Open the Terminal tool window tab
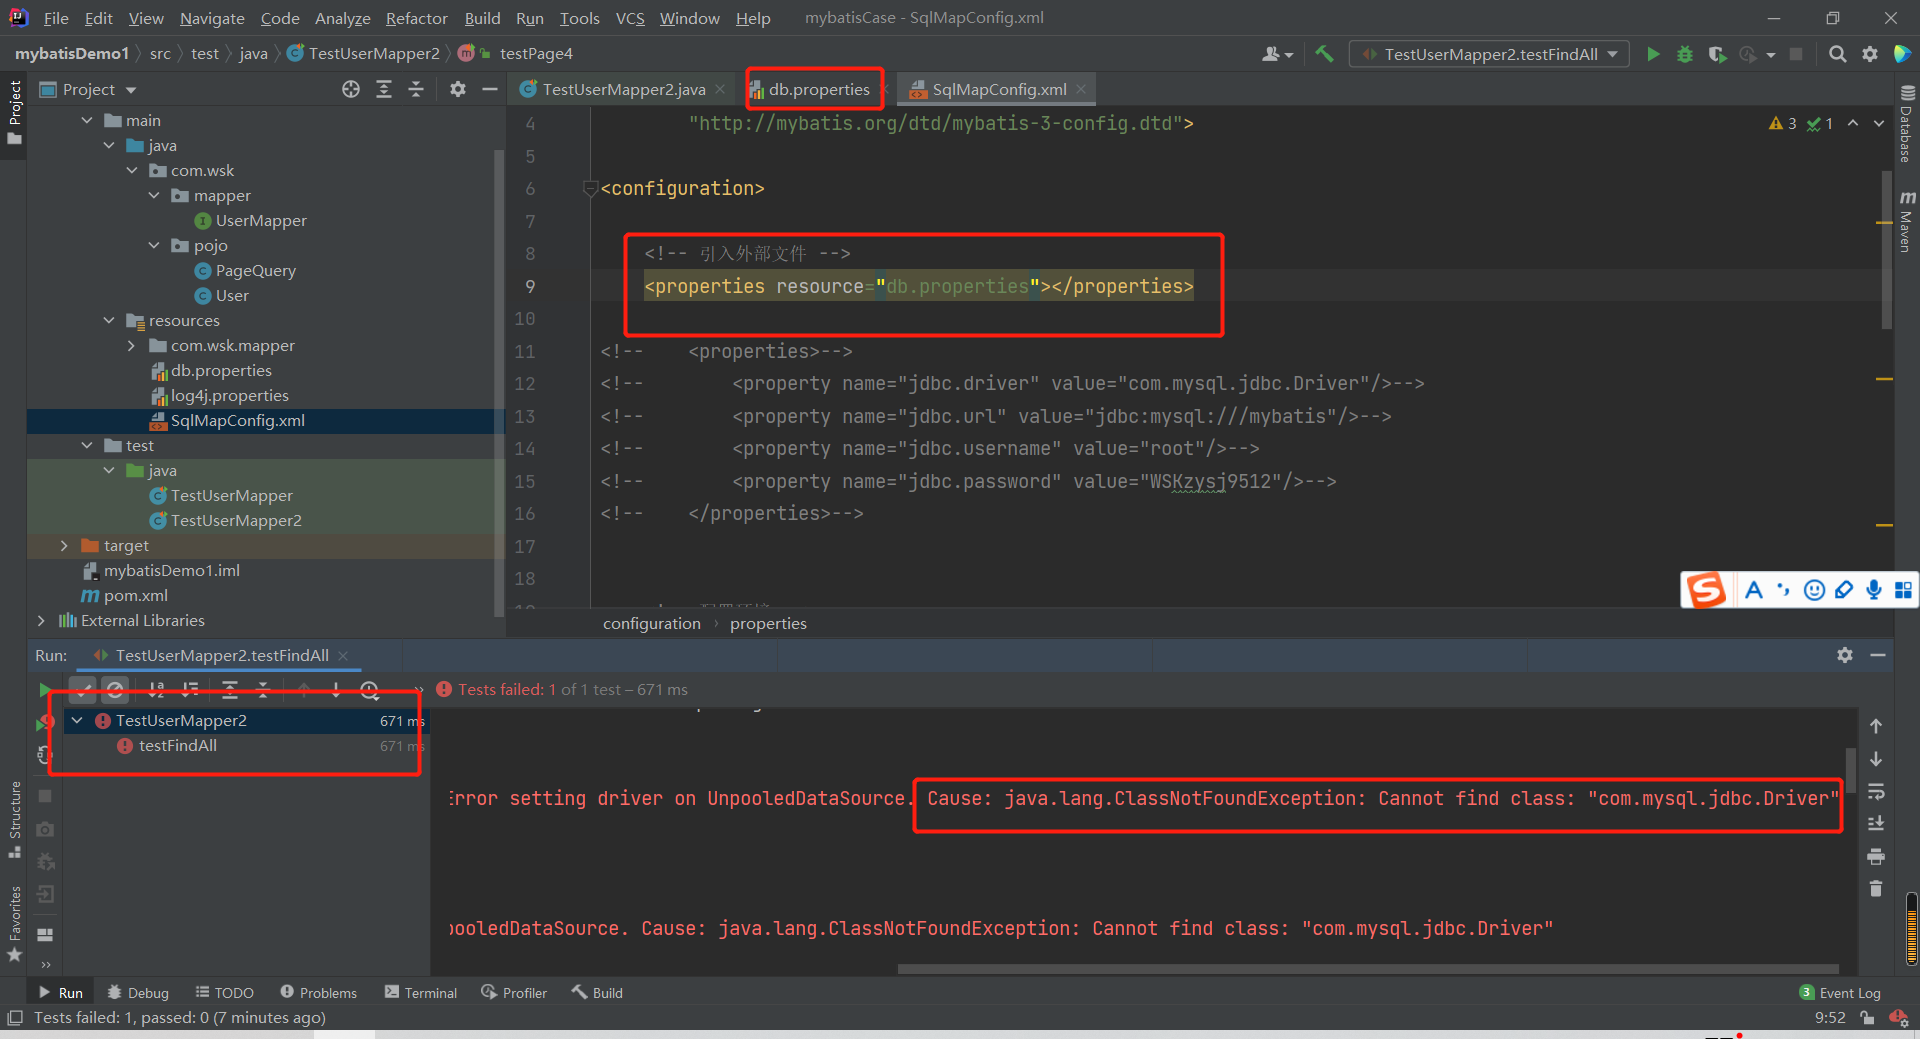The width and height of the screenshot is (1920, 1039). pyautogui.click(x=420, y=992)
